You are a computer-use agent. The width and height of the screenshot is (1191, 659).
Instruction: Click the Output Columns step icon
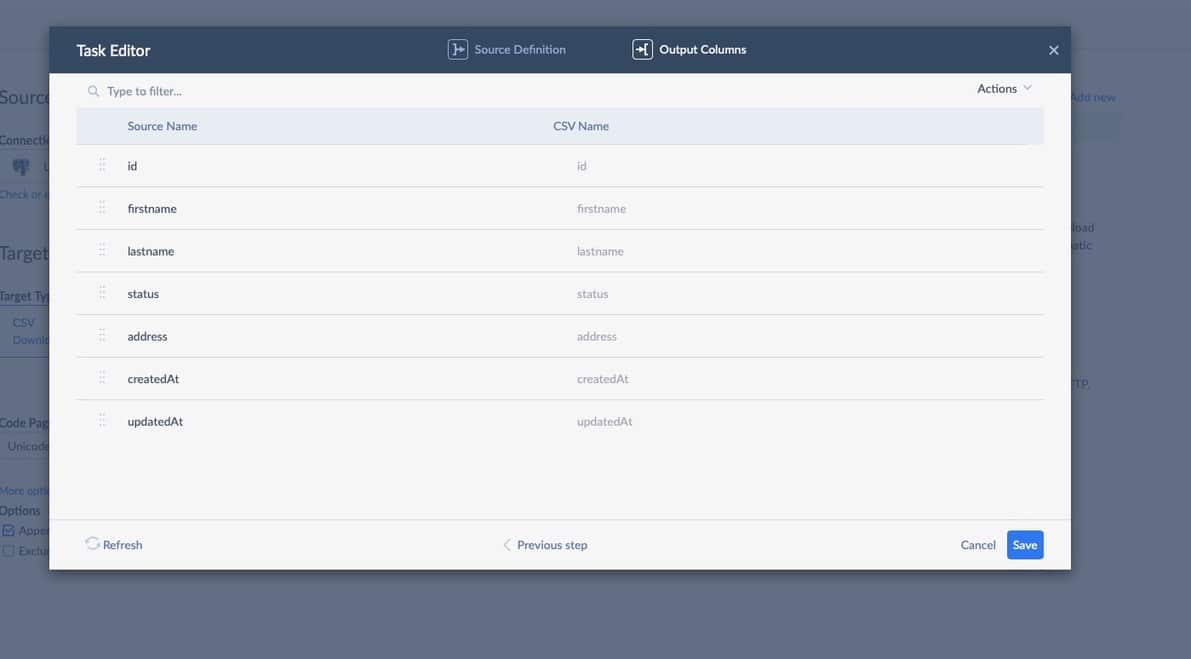click(642, 50)
